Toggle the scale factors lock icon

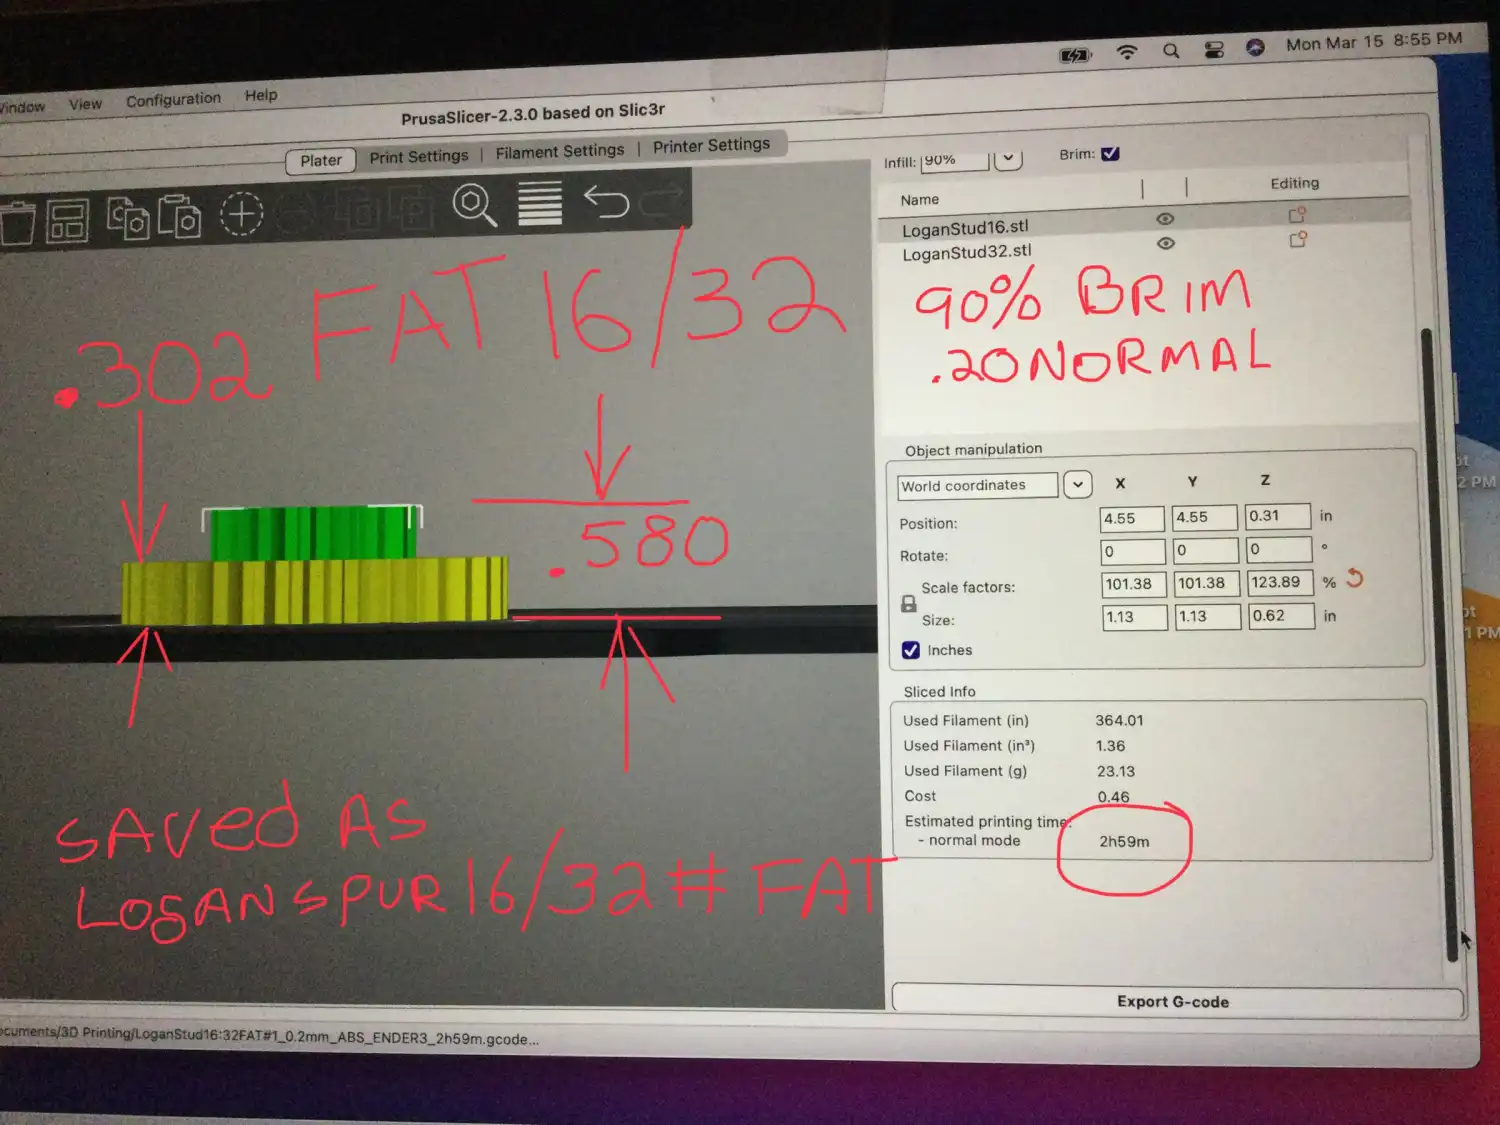(x=908, y=604)
